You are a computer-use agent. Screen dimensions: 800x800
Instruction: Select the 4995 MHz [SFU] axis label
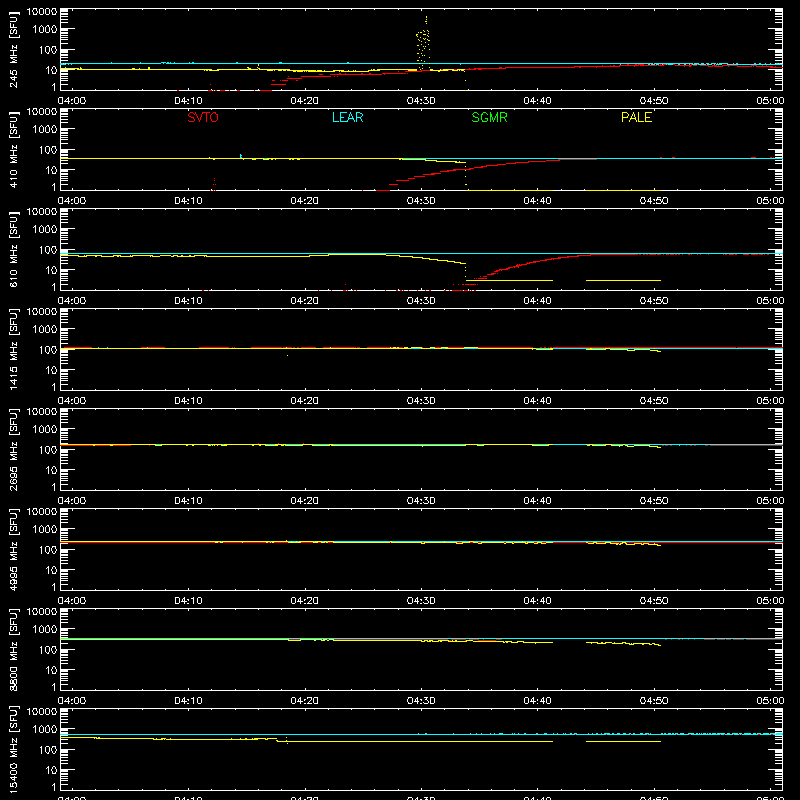tap(14, 549)
